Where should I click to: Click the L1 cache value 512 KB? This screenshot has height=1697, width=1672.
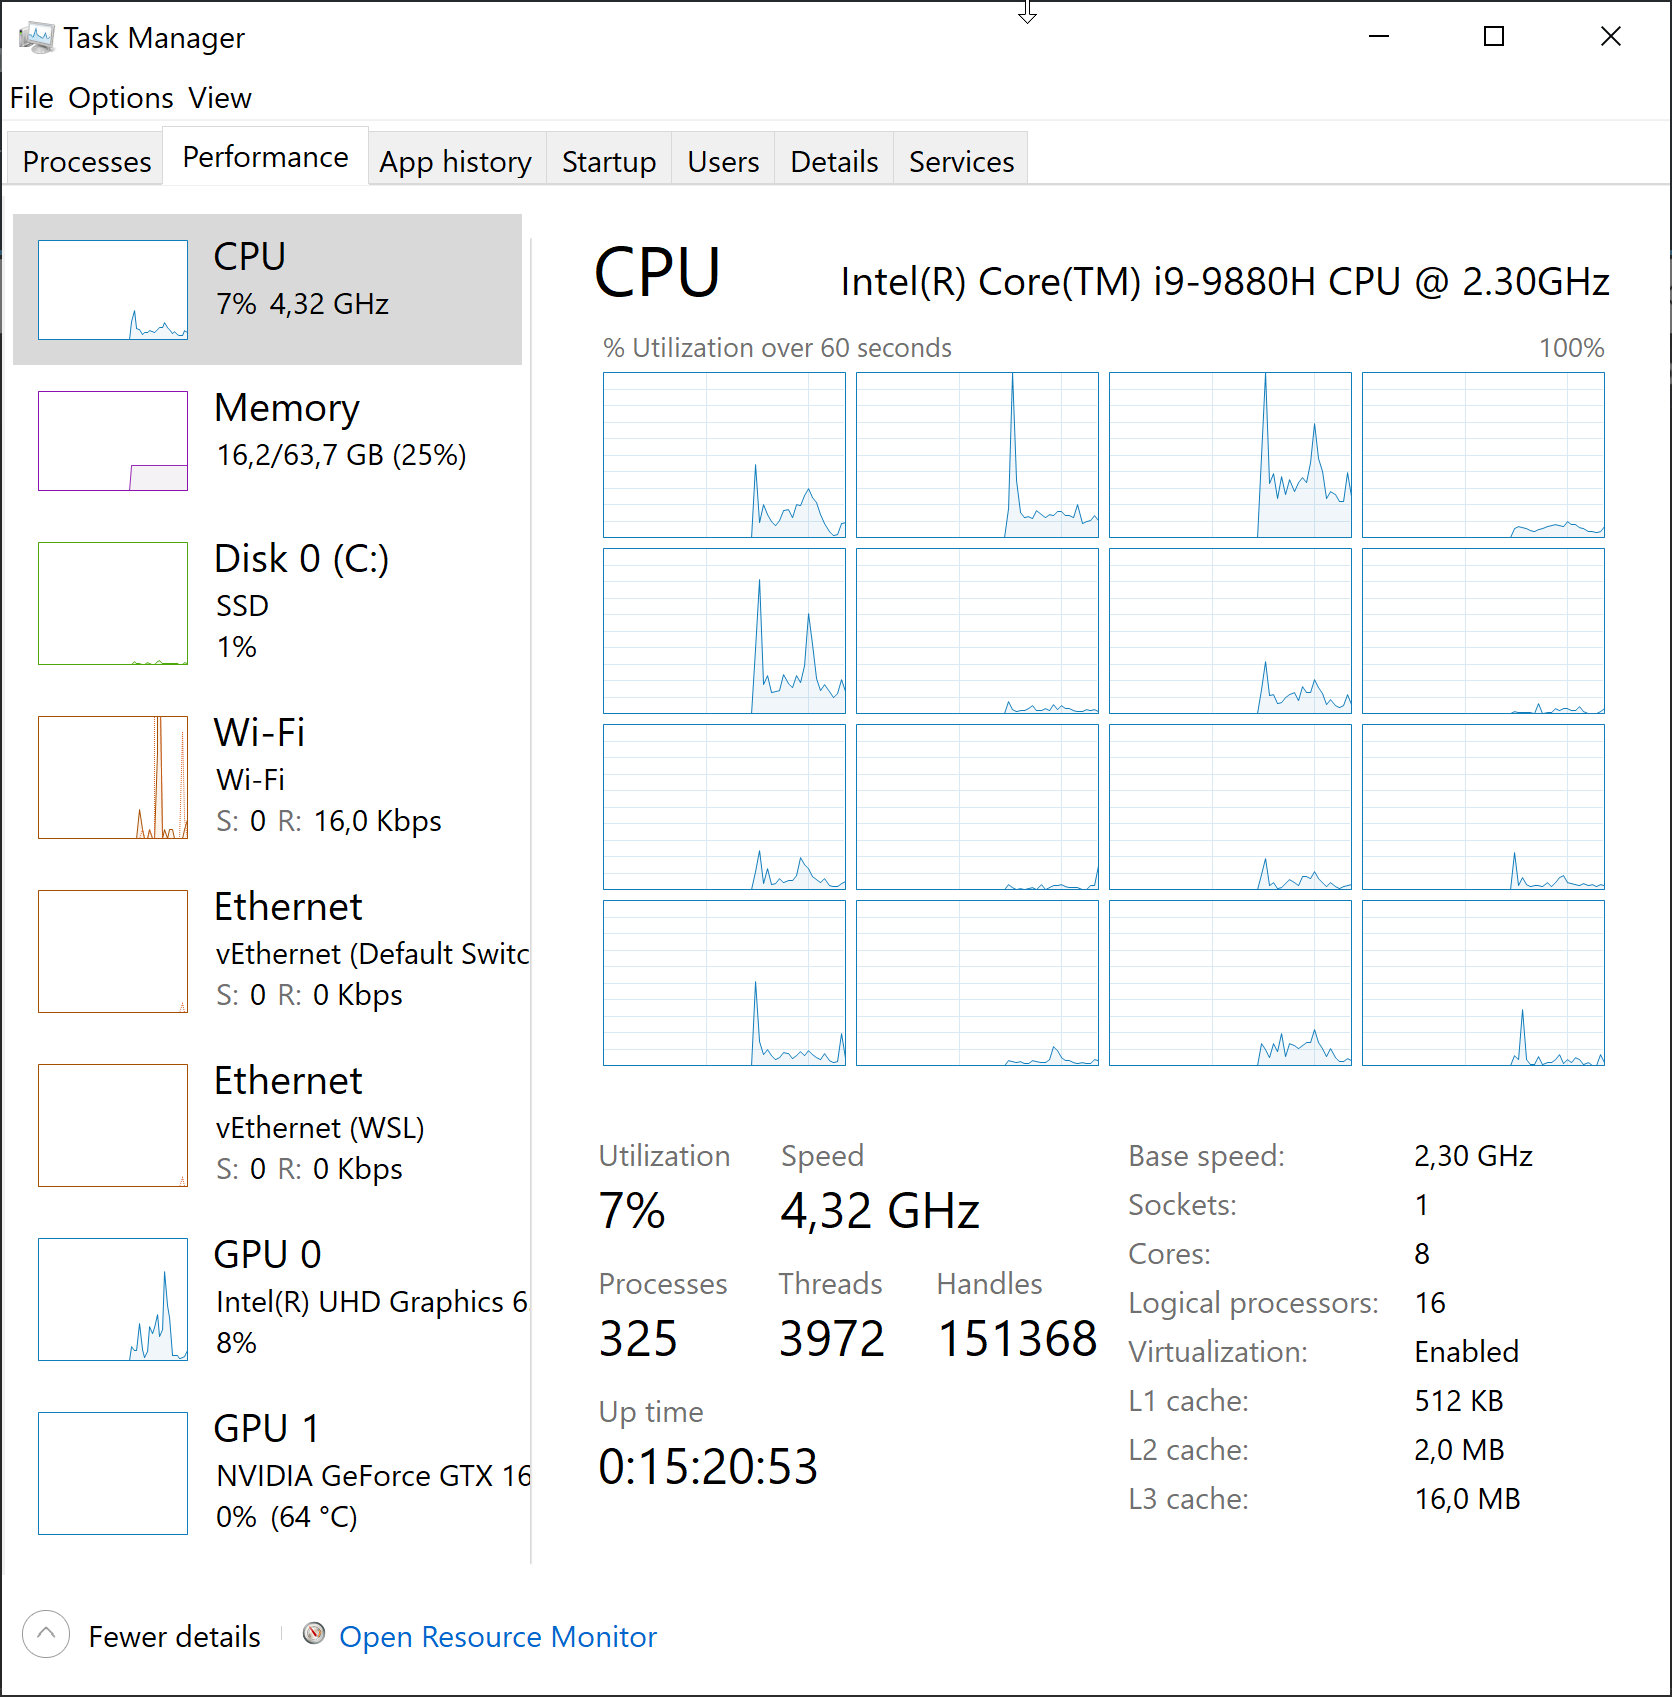[x=1459, y=1401]
